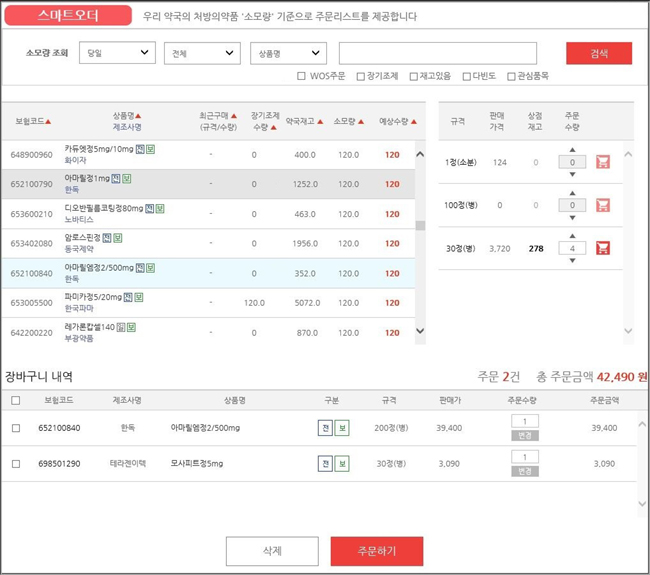
Task: Click the 전 badge on 아마릴엠정 cart row
Action: [x=325, y=428]
